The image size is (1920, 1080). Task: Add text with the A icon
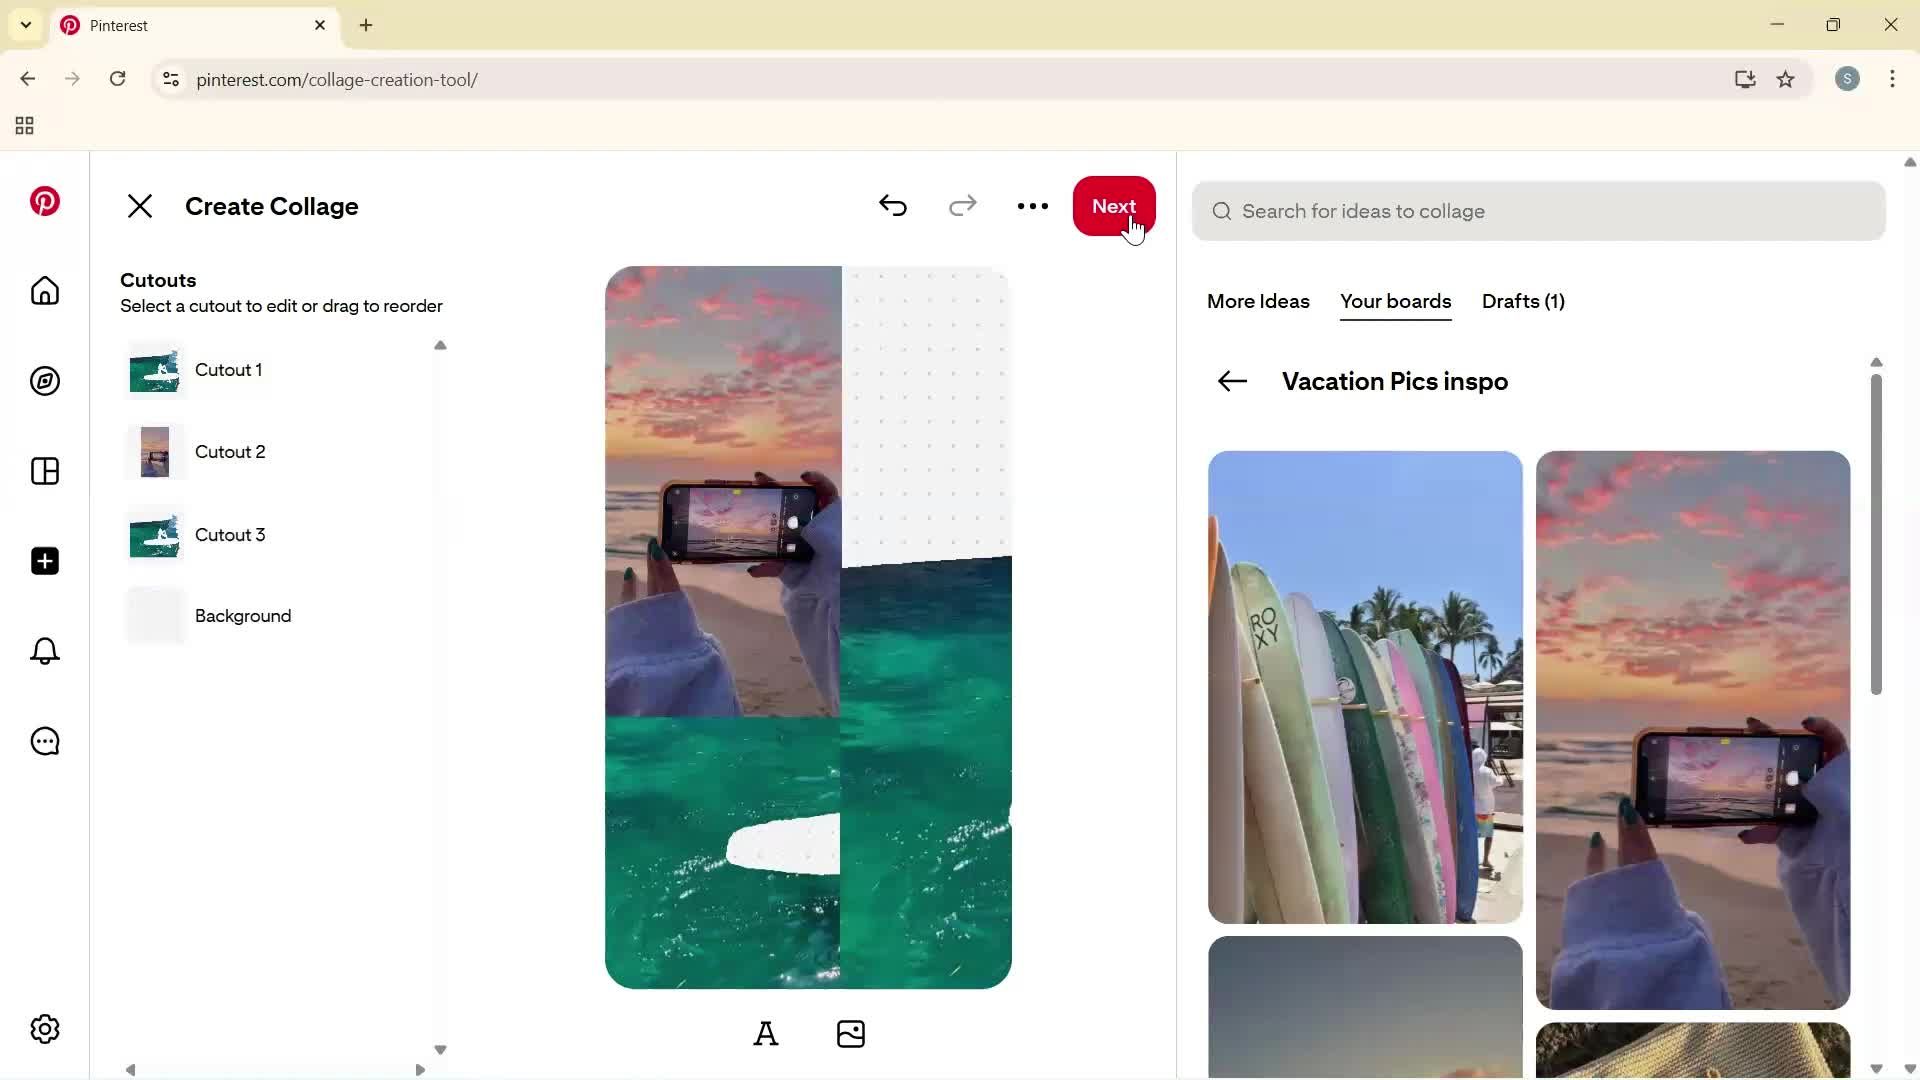[766, 1033]
